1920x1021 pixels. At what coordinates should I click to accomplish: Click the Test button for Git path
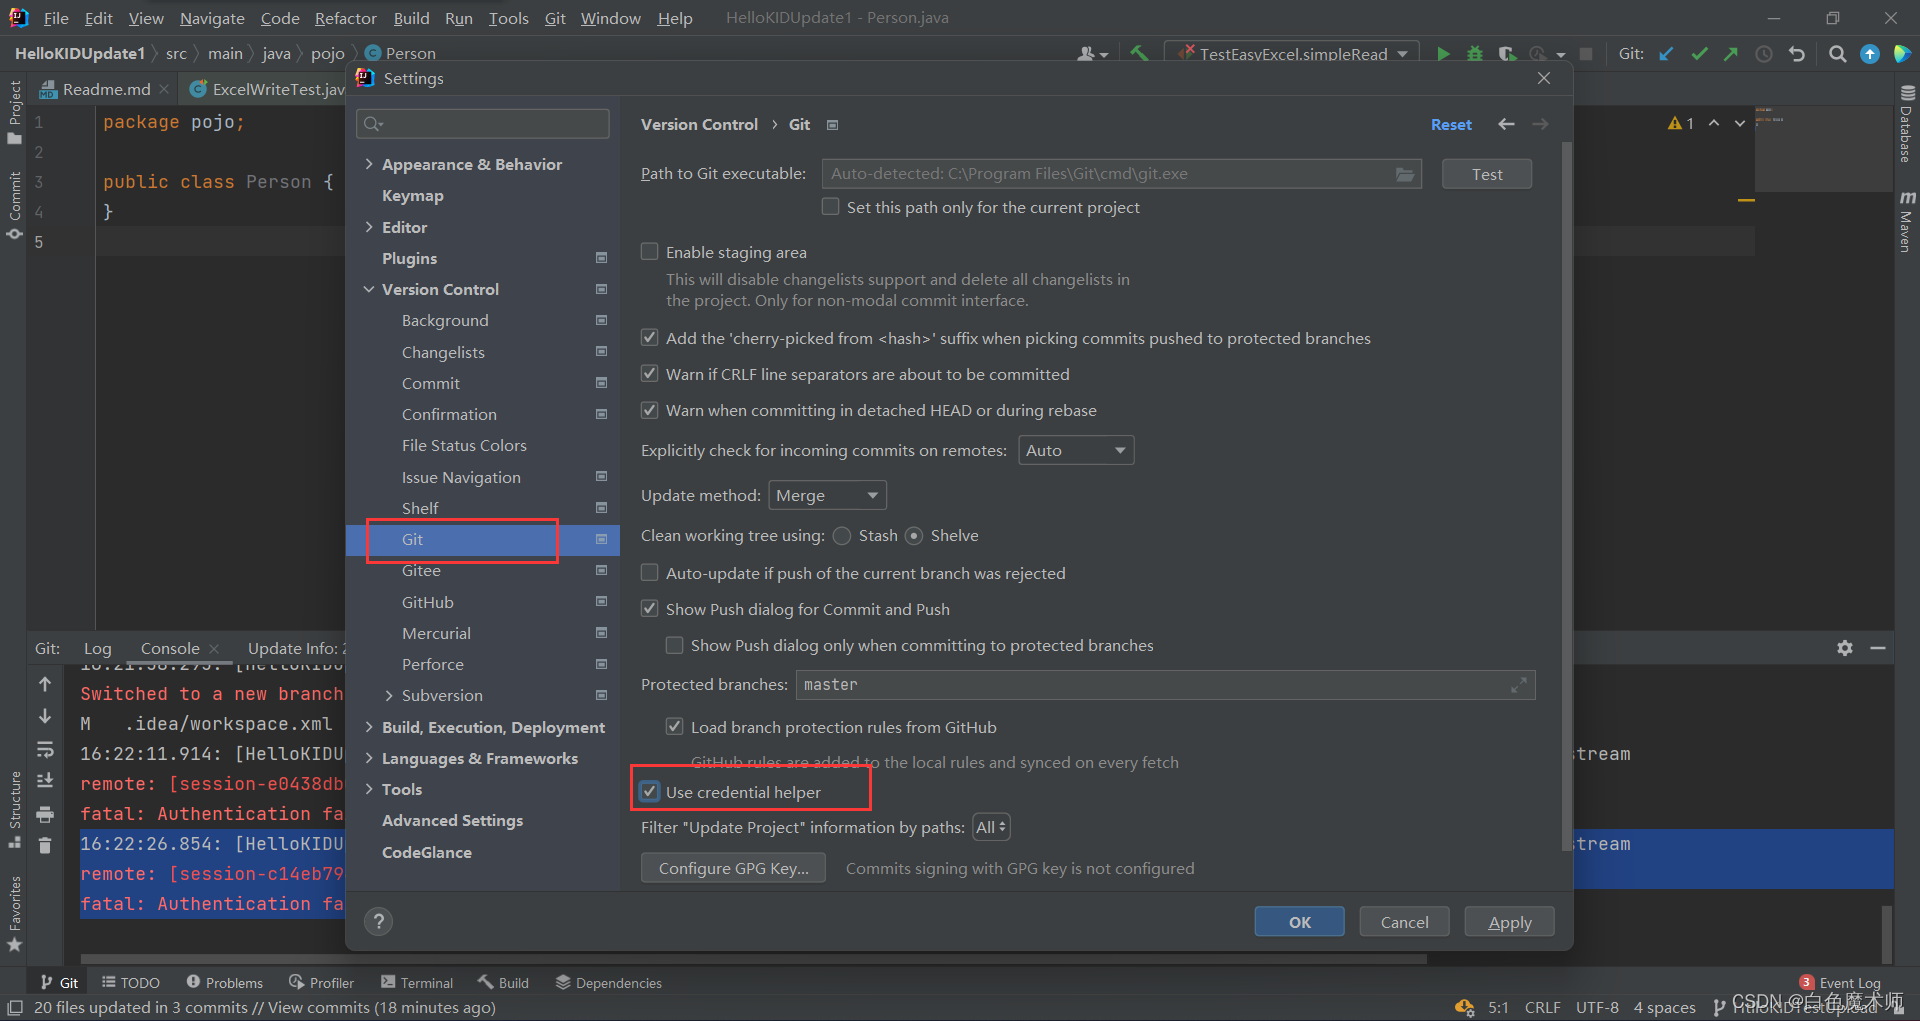point(1487,174)
